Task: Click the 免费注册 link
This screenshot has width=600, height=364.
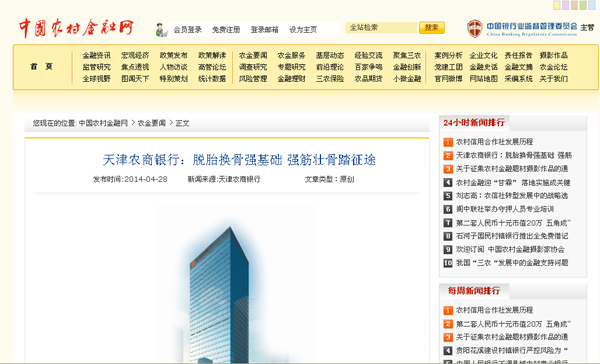Action: (226, 30)
